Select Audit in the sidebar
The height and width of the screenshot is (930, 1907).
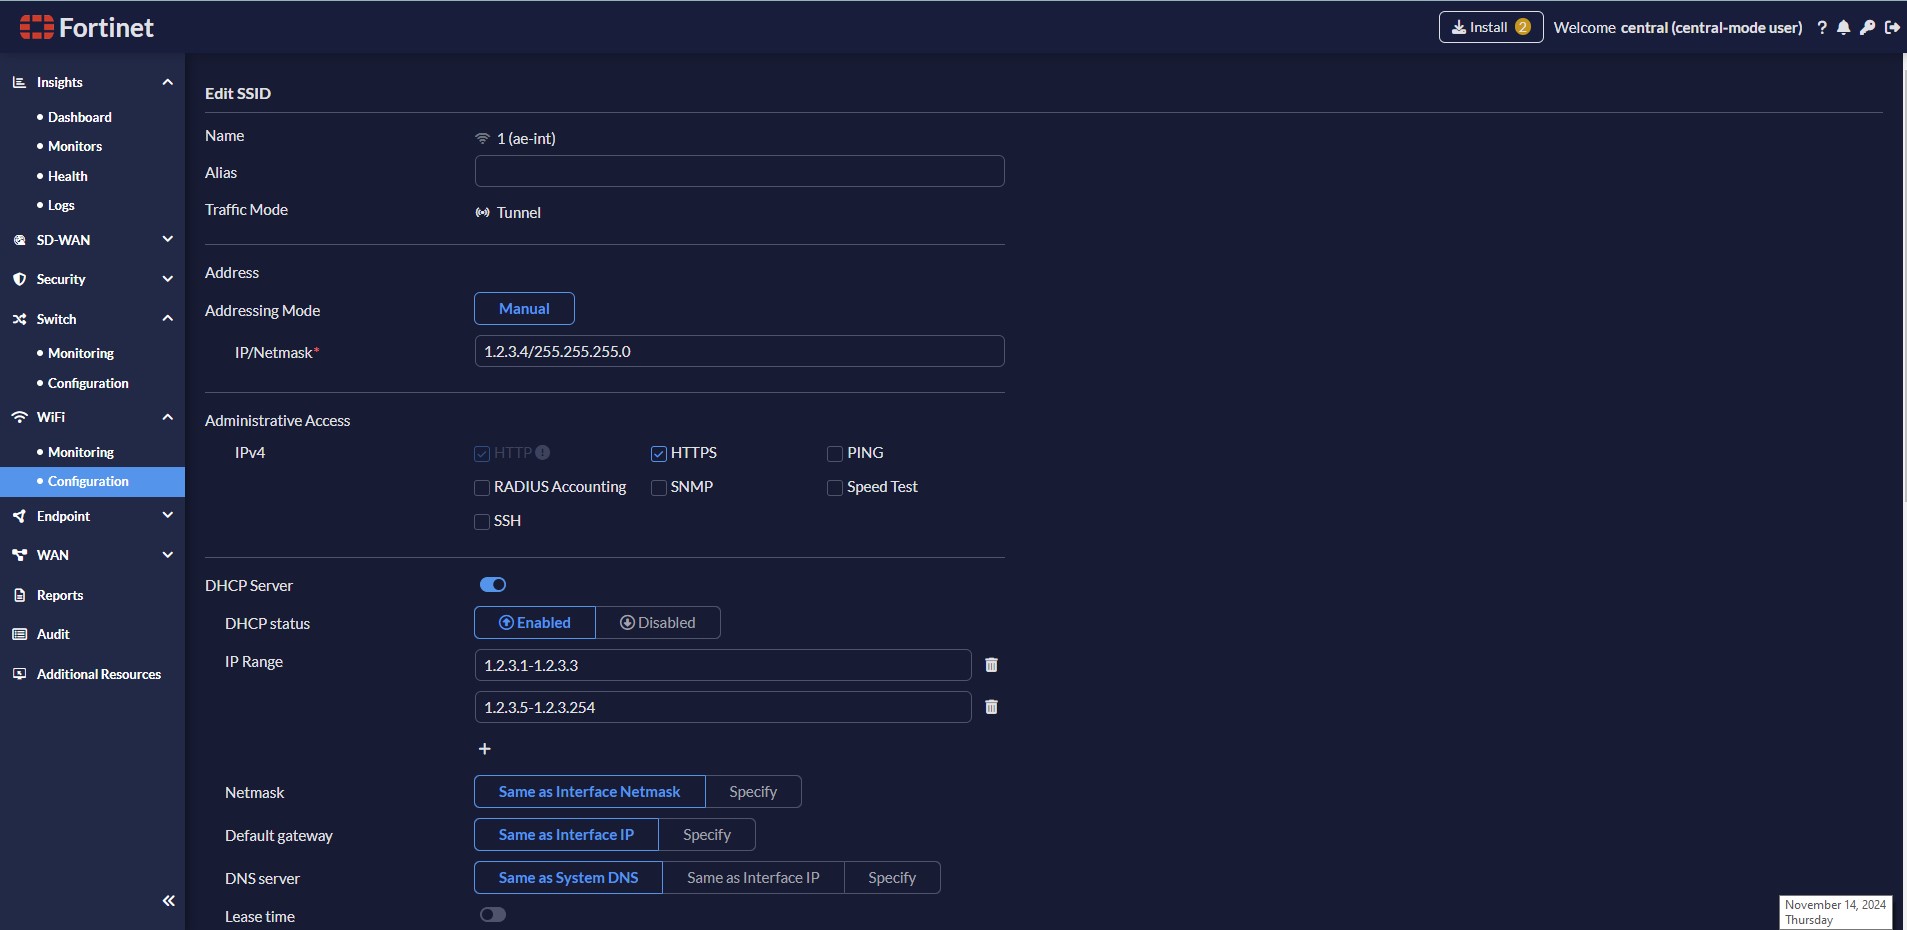[x=54, y=634]
